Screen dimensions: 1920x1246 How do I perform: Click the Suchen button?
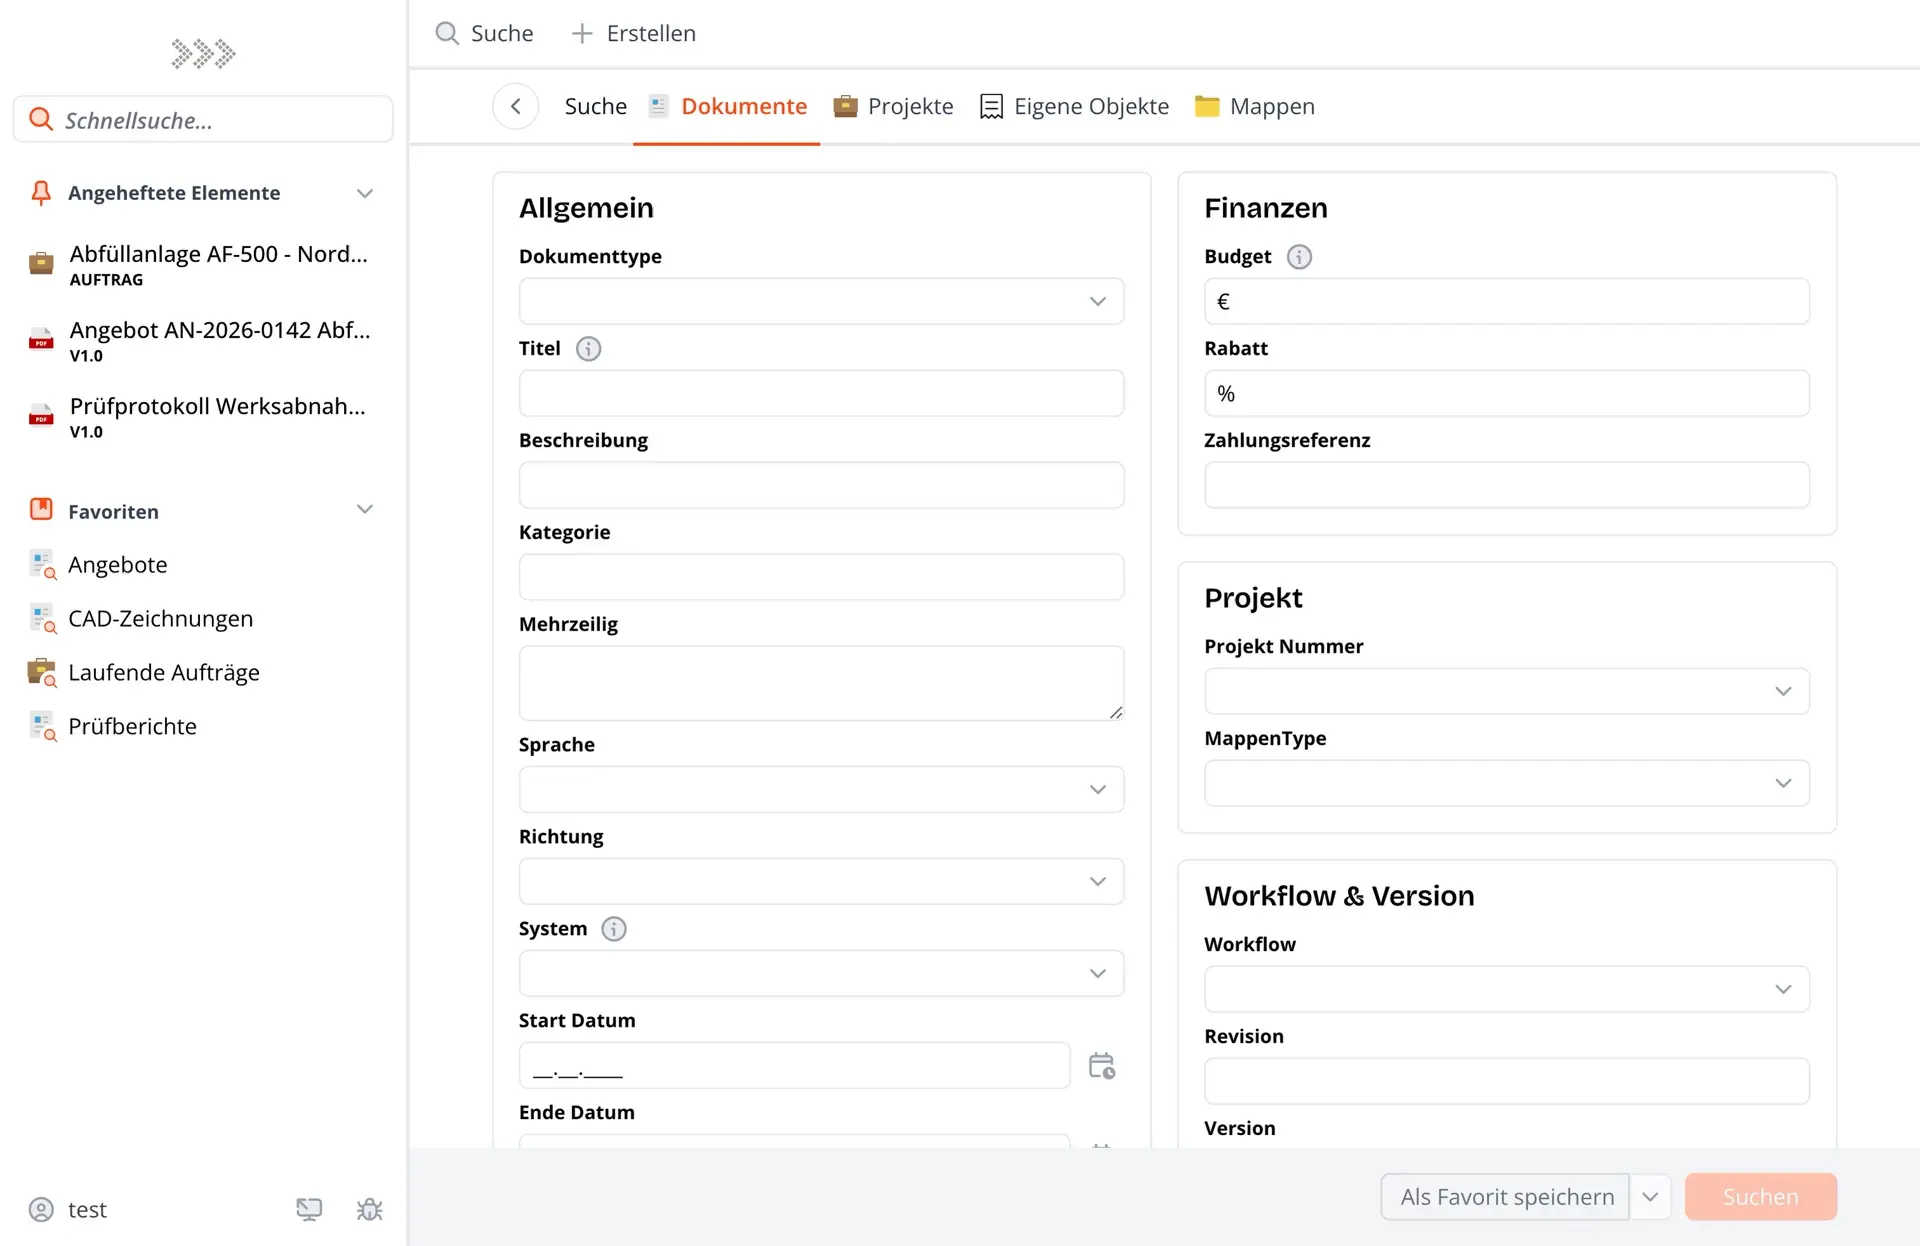[1761, 1197]
